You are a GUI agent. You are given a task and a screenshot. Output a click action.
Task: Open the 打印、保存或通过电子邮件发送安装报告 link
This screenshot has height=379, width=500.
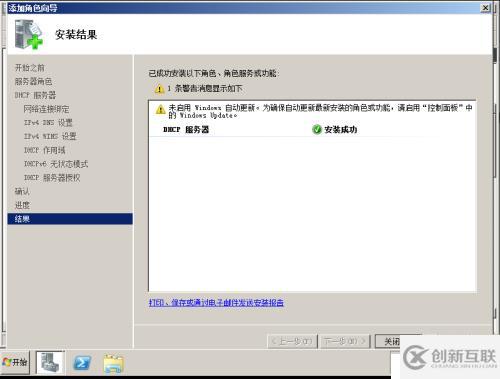point(216,303)
